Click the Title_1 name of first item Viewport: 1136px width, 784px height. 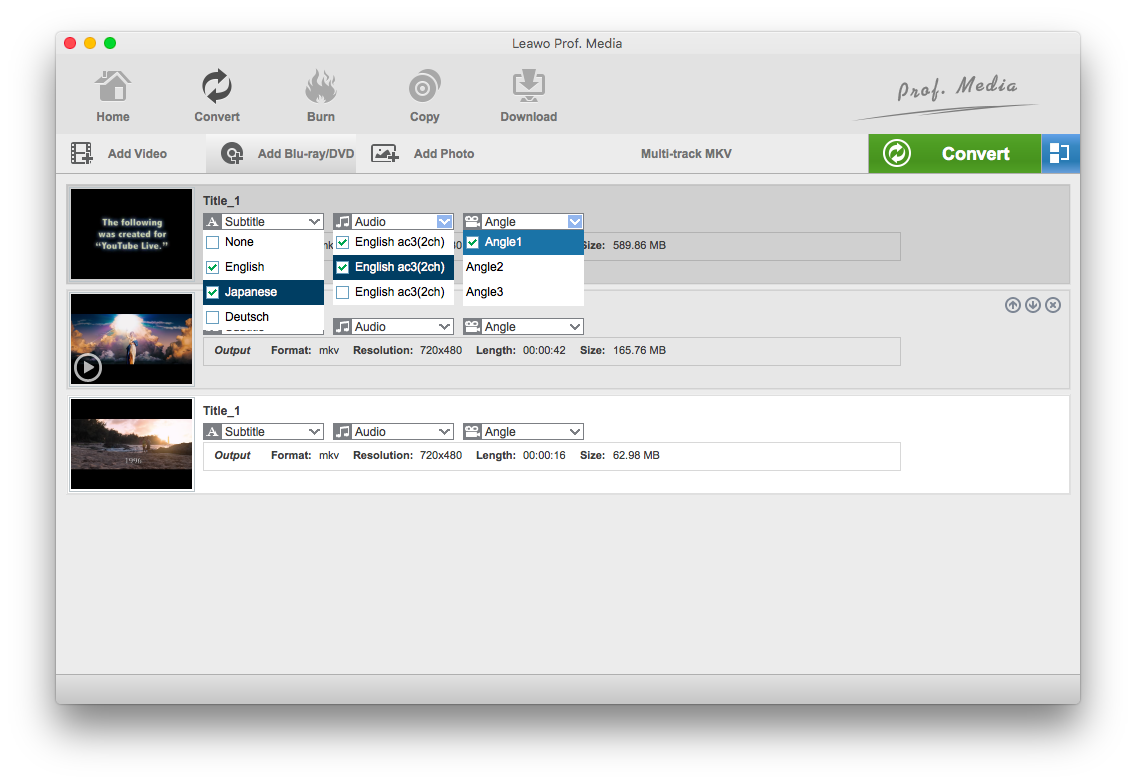coord(221,201)
